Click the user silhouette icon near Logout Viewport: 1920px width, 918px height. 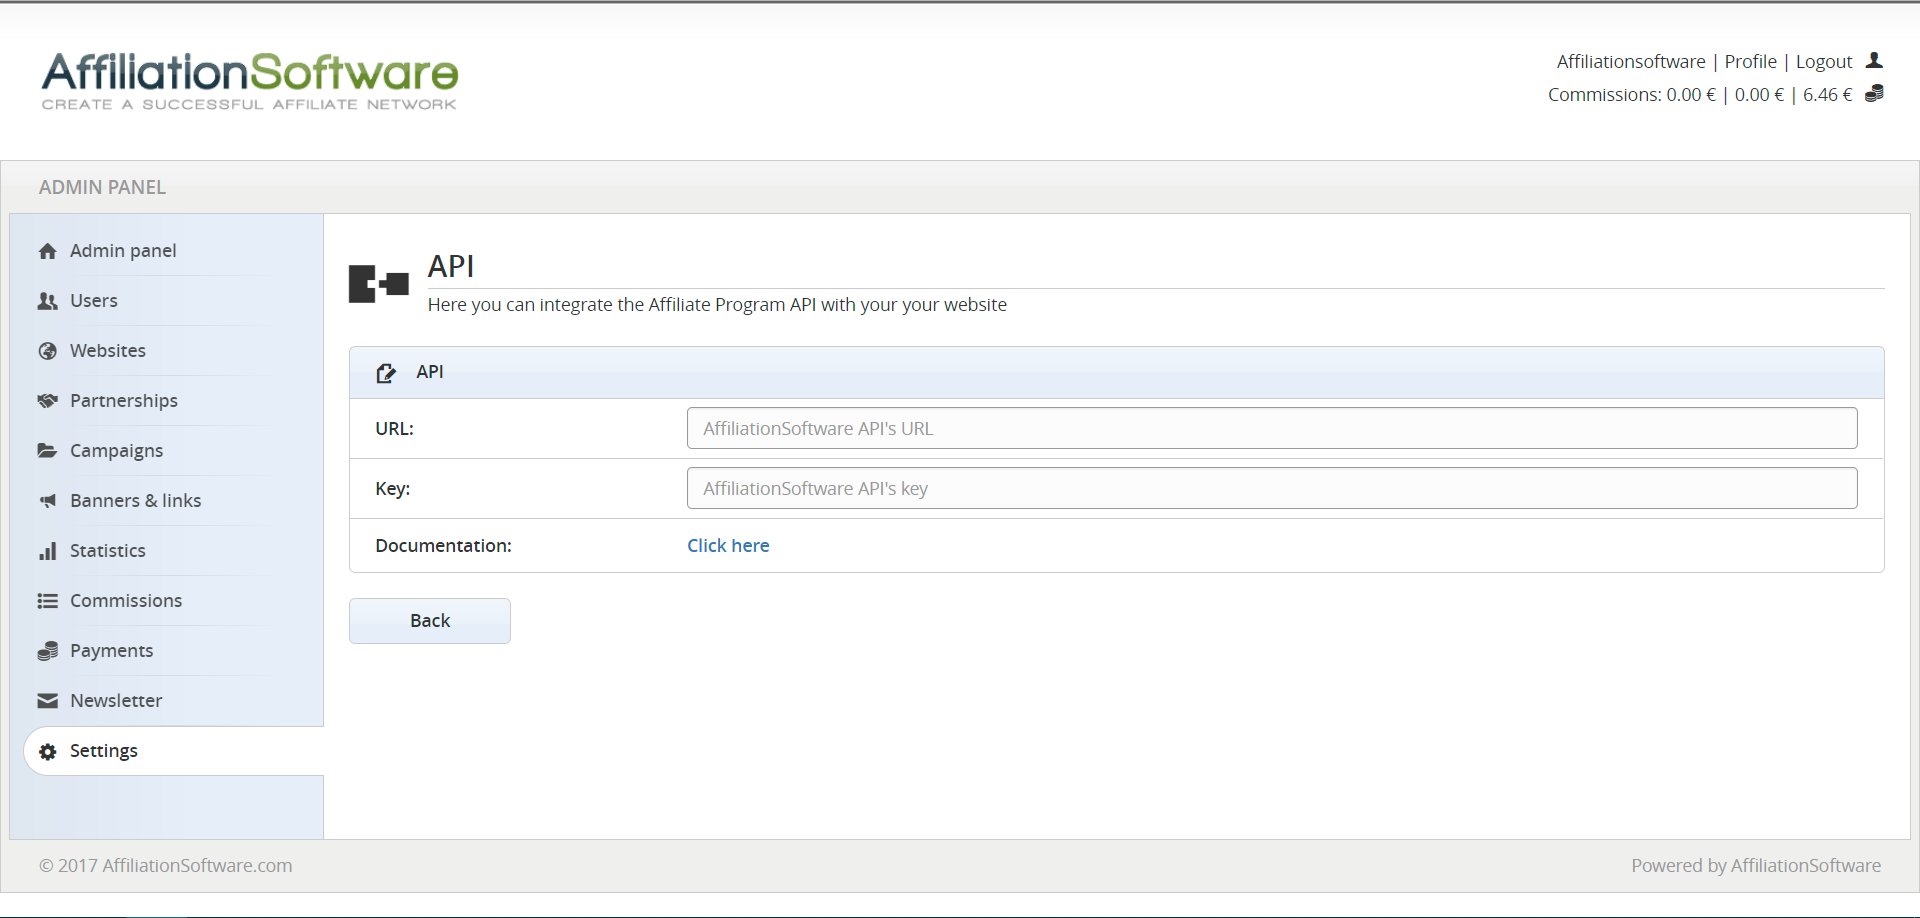(1874, 61)
